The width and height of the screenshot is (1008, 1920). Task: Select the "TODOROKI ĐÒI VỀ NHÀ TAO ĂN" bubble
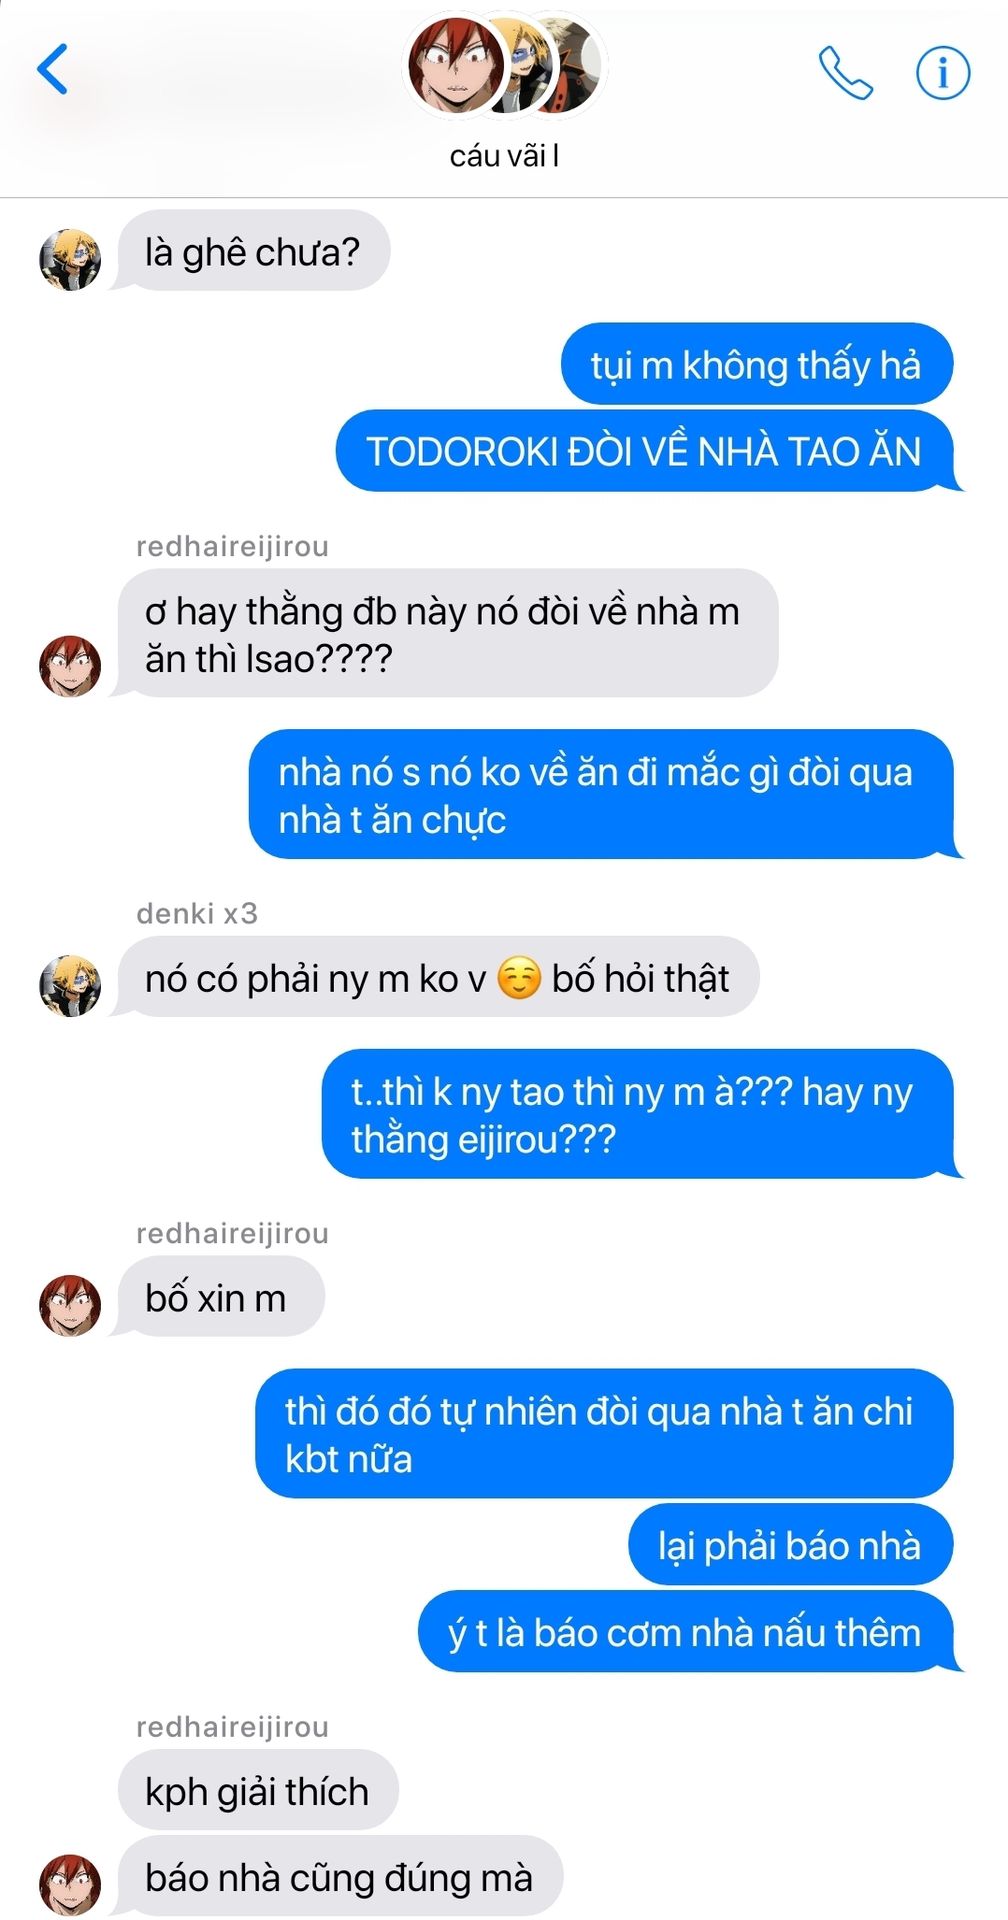pos(644,451)
